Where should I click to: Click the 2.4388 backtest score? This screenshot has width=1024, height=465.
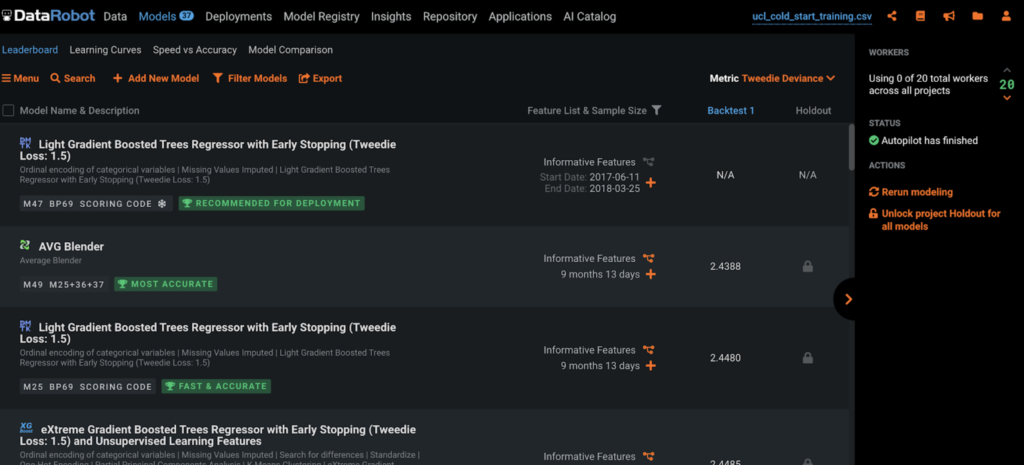point(726,266)
